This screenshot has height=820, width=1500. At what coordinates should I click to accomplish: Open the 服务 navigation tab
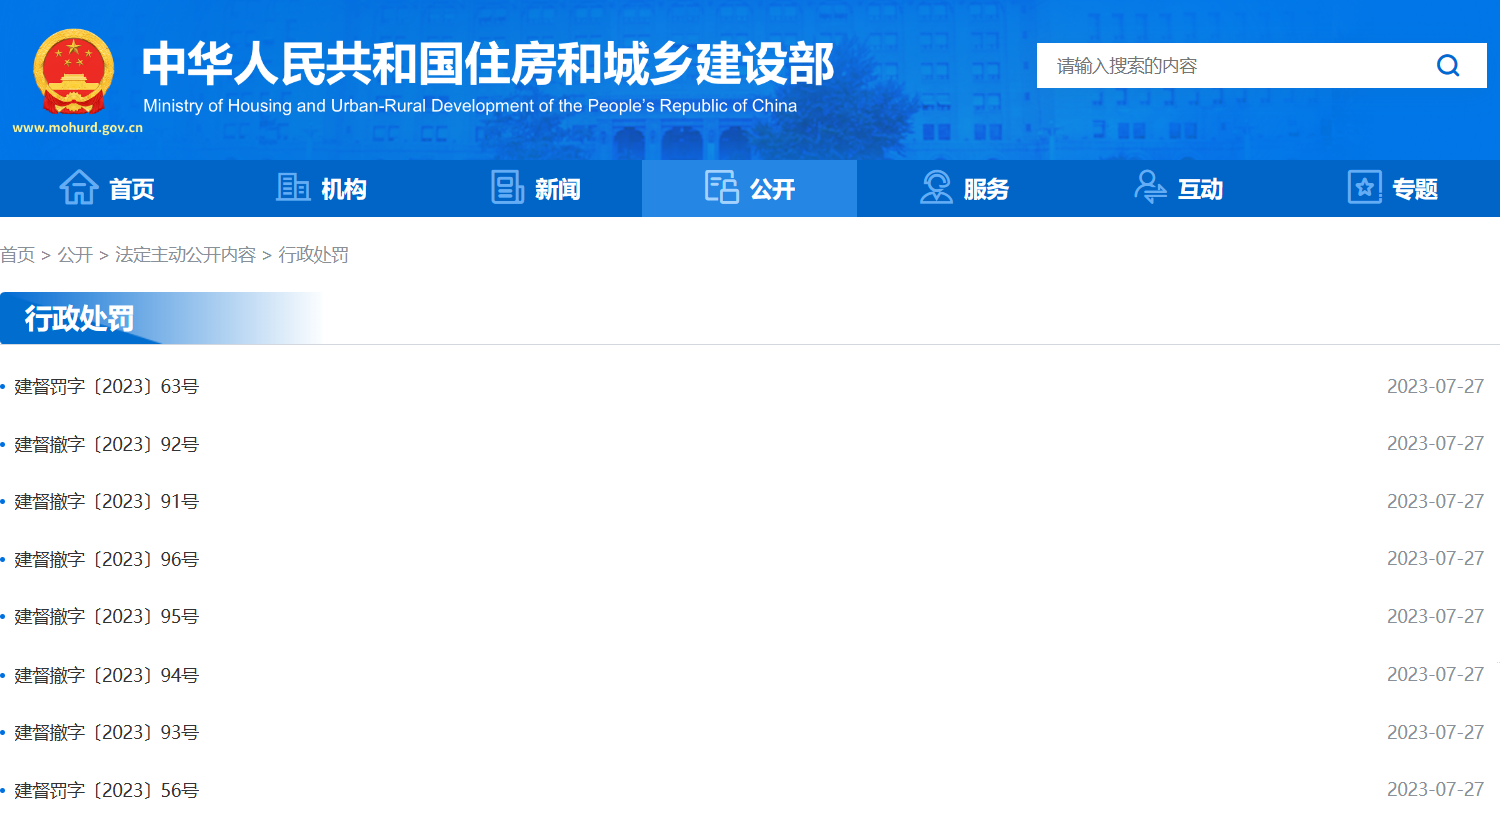[x=964, y=188]
